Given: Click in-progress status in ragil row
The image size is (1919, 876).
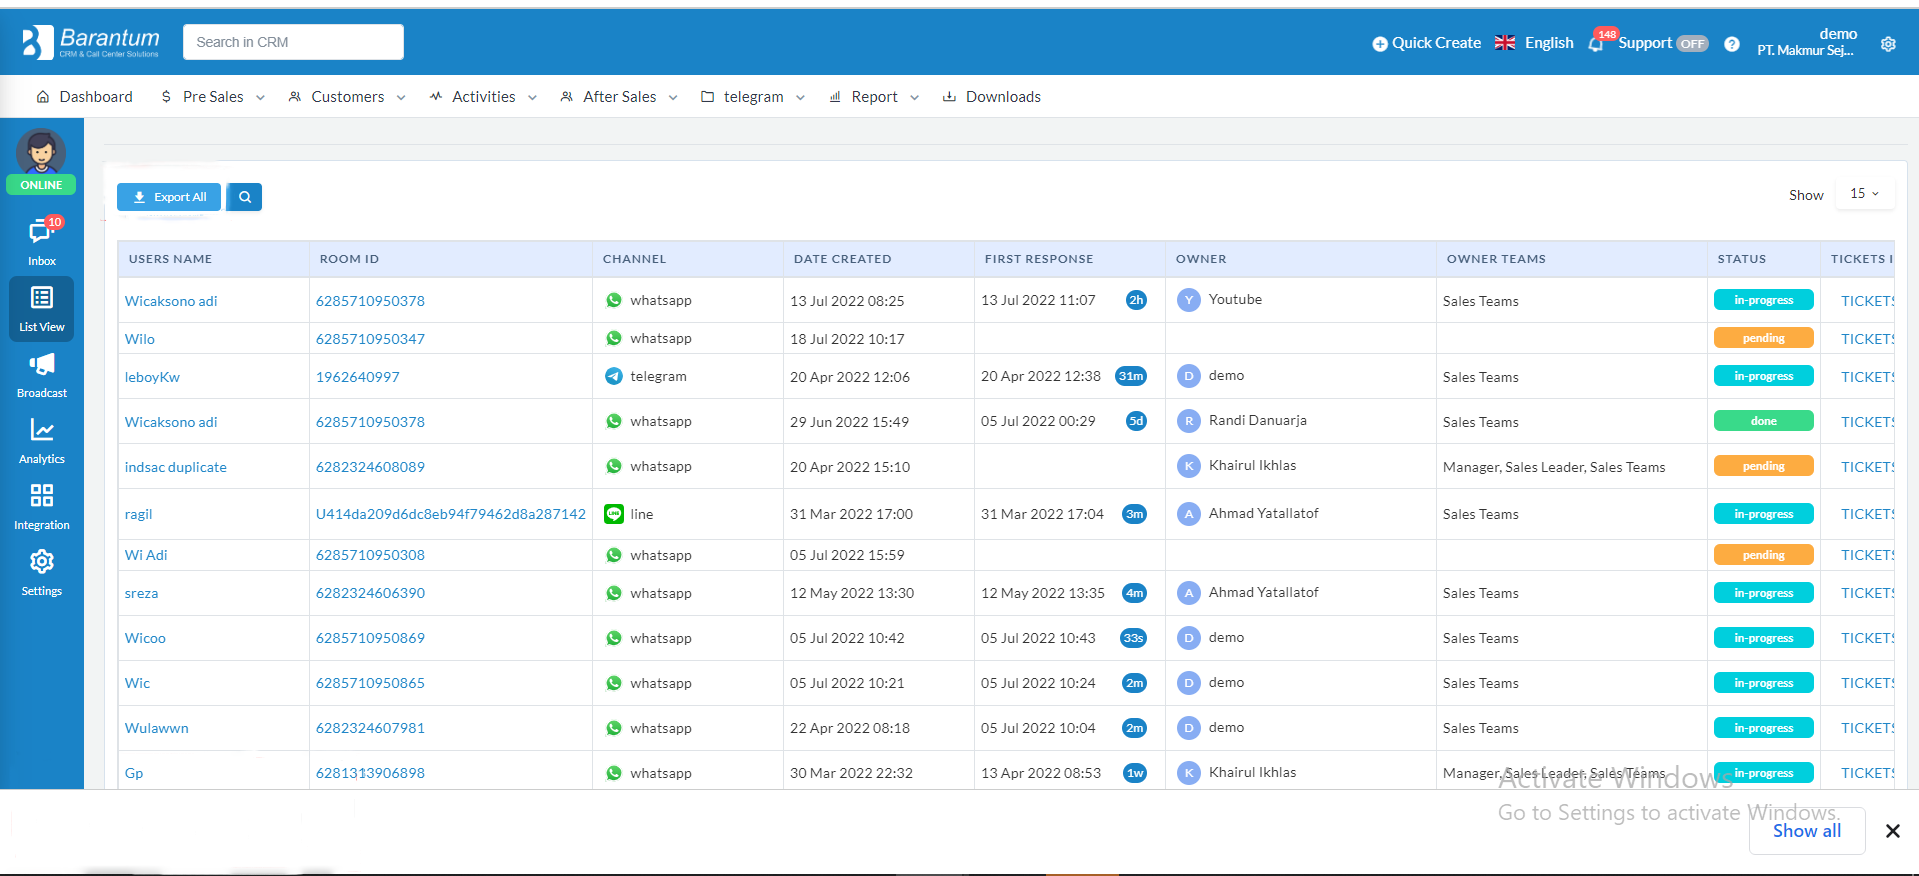Looking at the screenshot, I should click(1763, 514).
